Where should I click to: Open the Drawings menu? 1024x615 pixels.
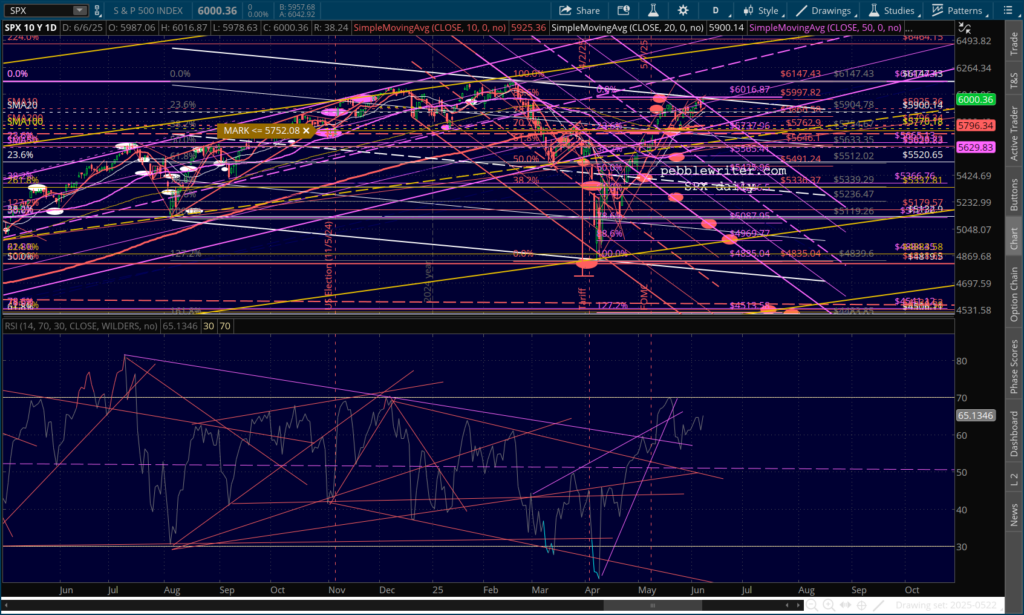(x=825, y=11)
